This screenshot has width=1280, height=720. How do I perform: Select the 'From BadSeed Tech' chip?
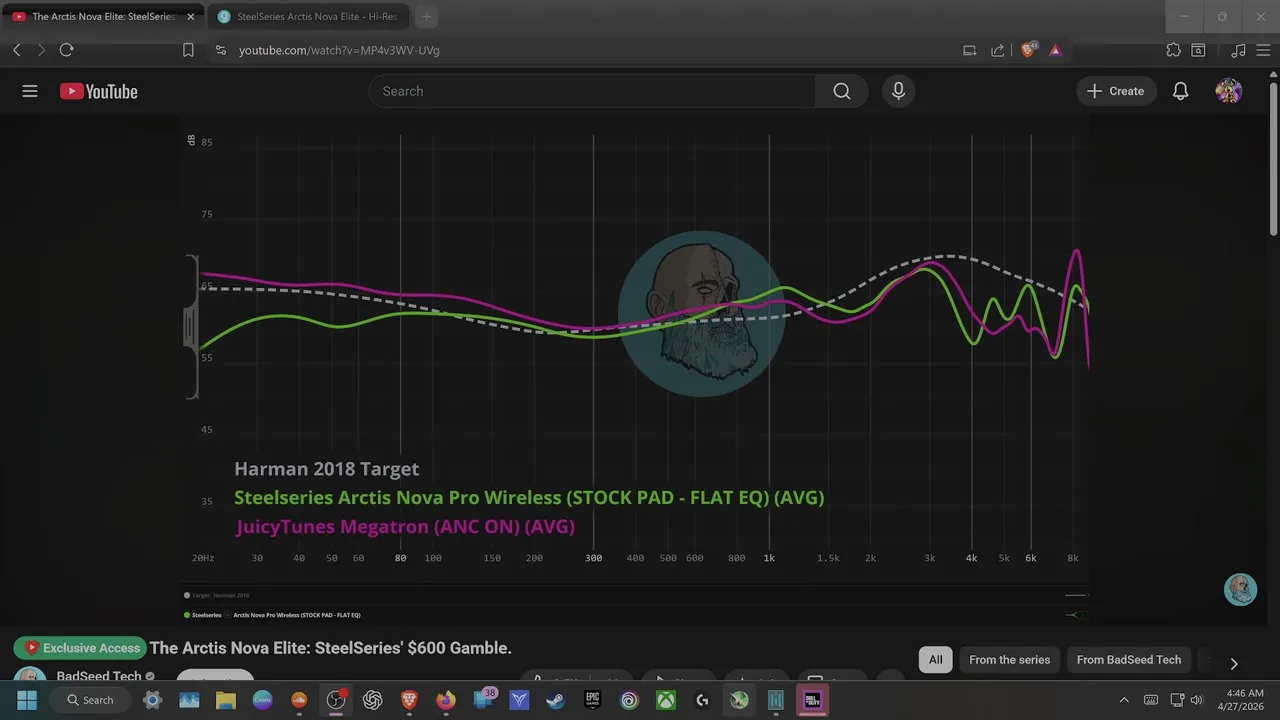point(1129,660)
